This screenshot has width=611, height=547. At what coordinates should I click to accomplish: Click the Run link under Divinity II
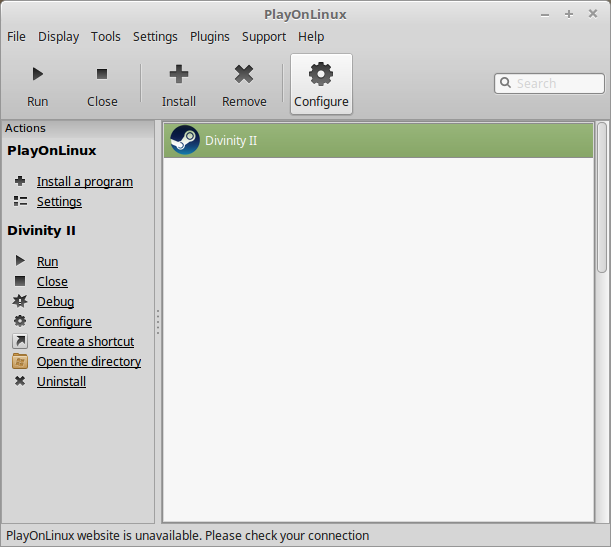48,261
